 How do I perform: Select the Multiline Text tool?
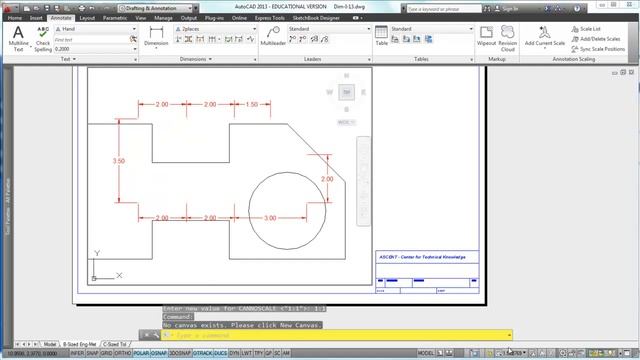tap(18, 39)
